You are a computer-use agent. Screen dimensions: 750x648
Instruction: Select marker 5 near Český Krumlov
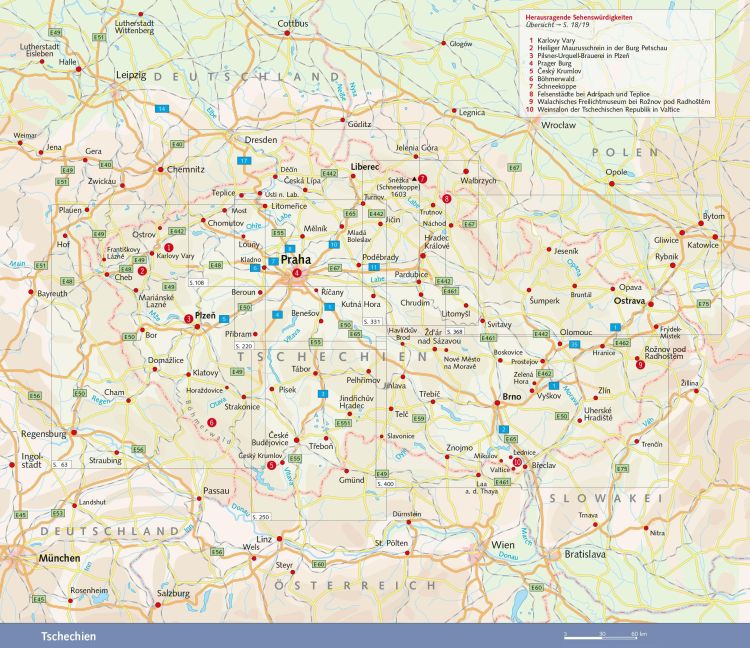click(x=271, y=463)
